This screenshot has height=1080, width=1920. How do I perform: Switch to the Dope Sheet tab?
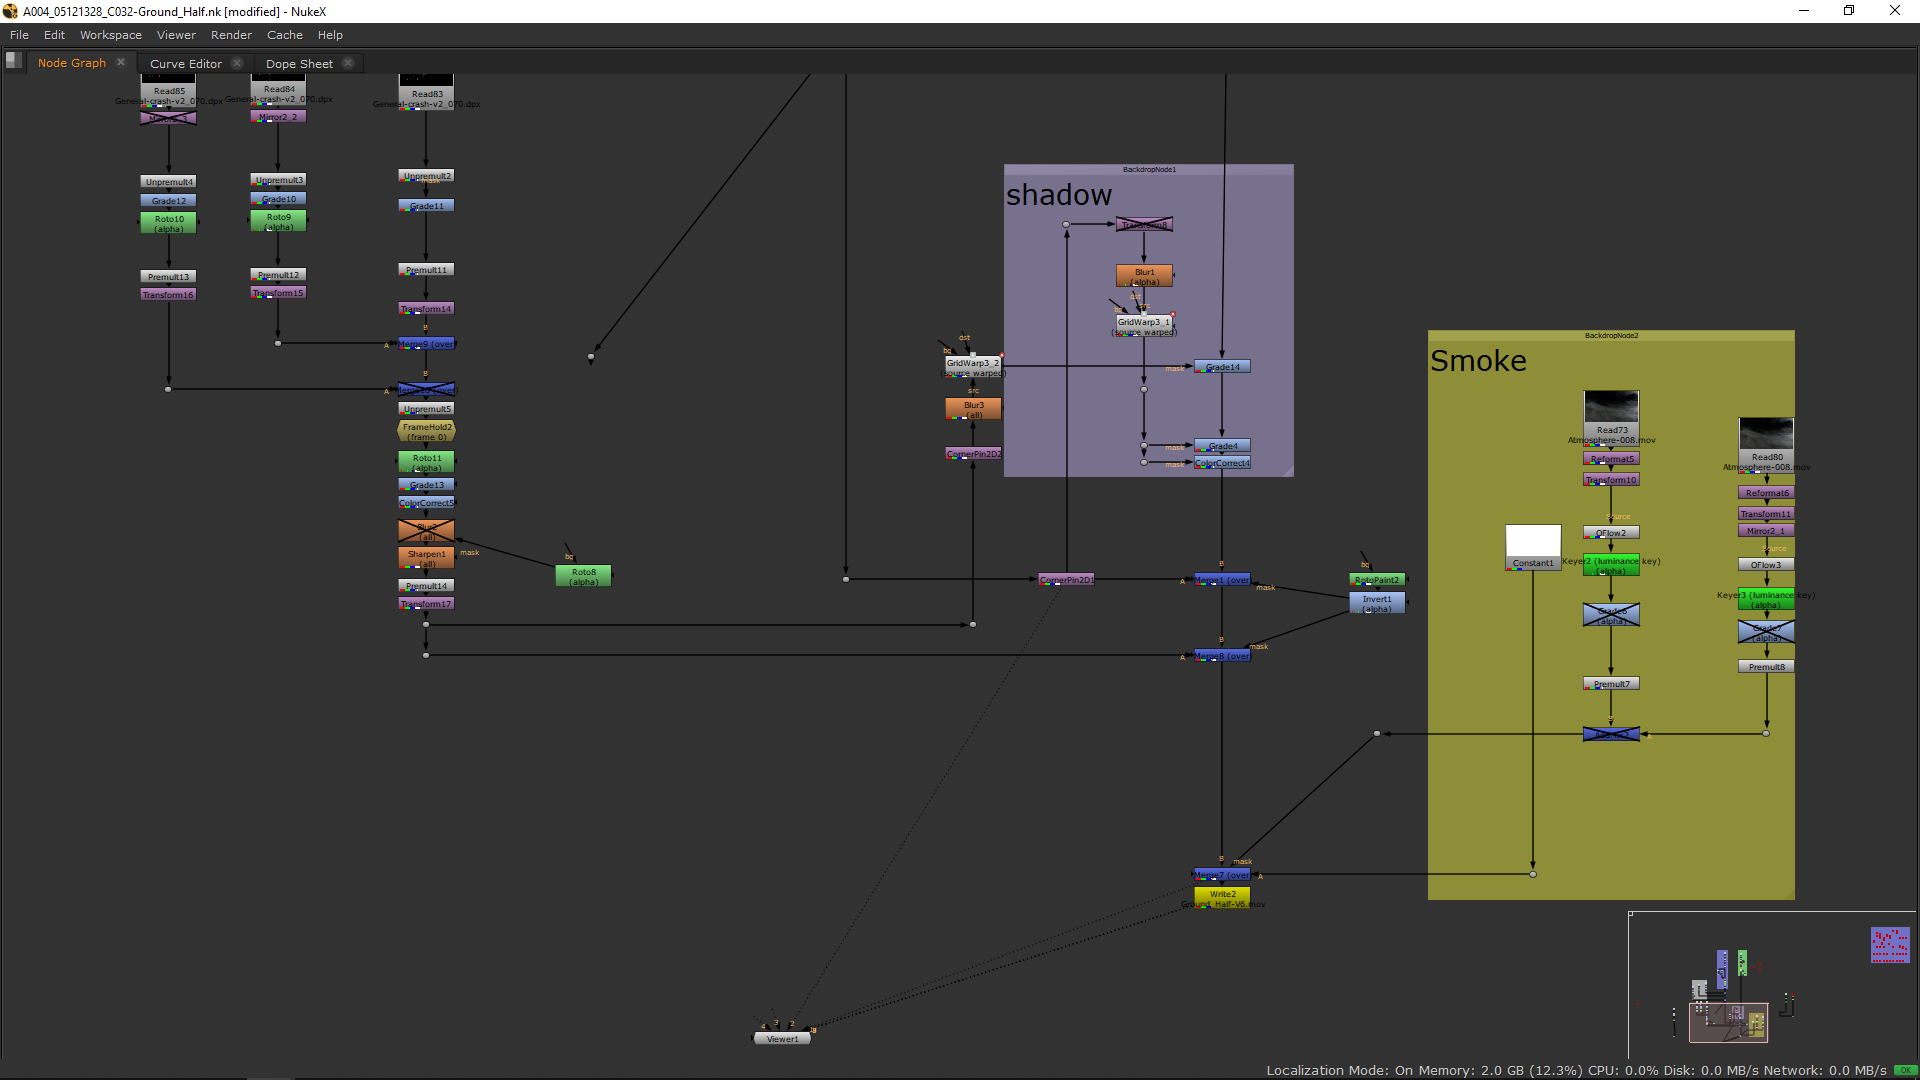click(299, 63)
